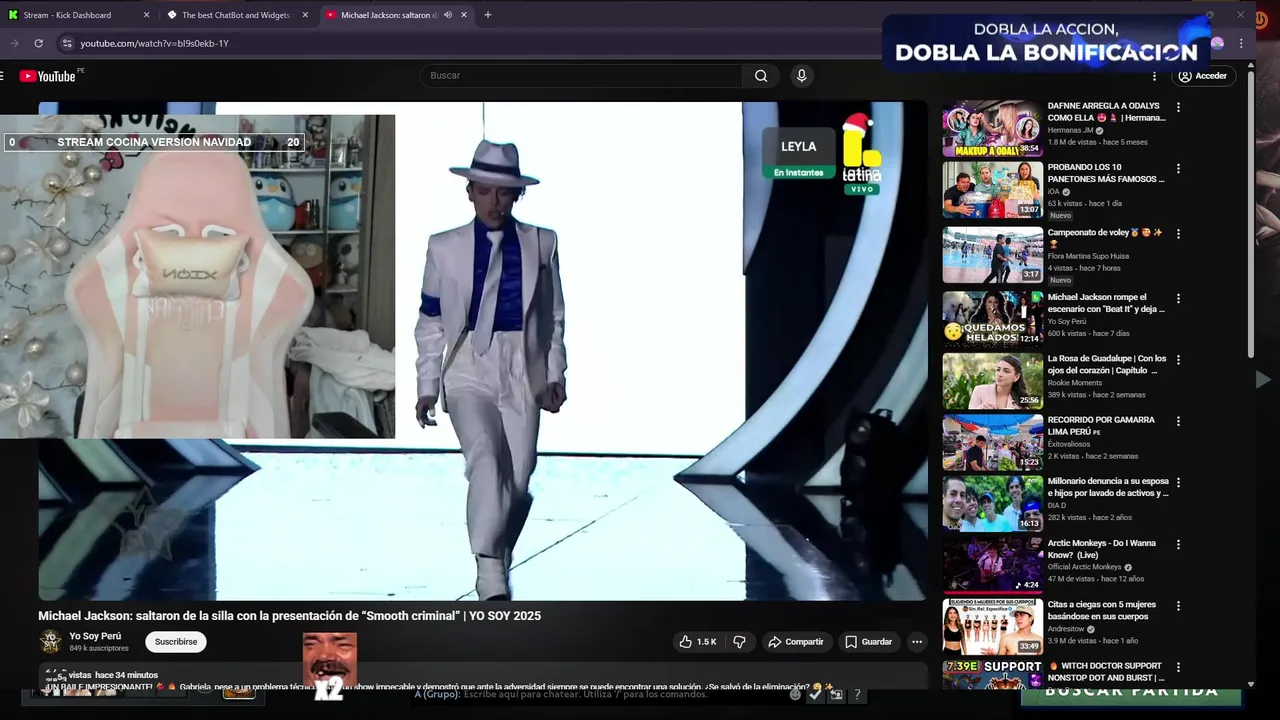The height and width of the screenshot is (720, 1280).
Task: Open Michael Jackson Beat It video thumbnail
Action: tap(992, 319)
